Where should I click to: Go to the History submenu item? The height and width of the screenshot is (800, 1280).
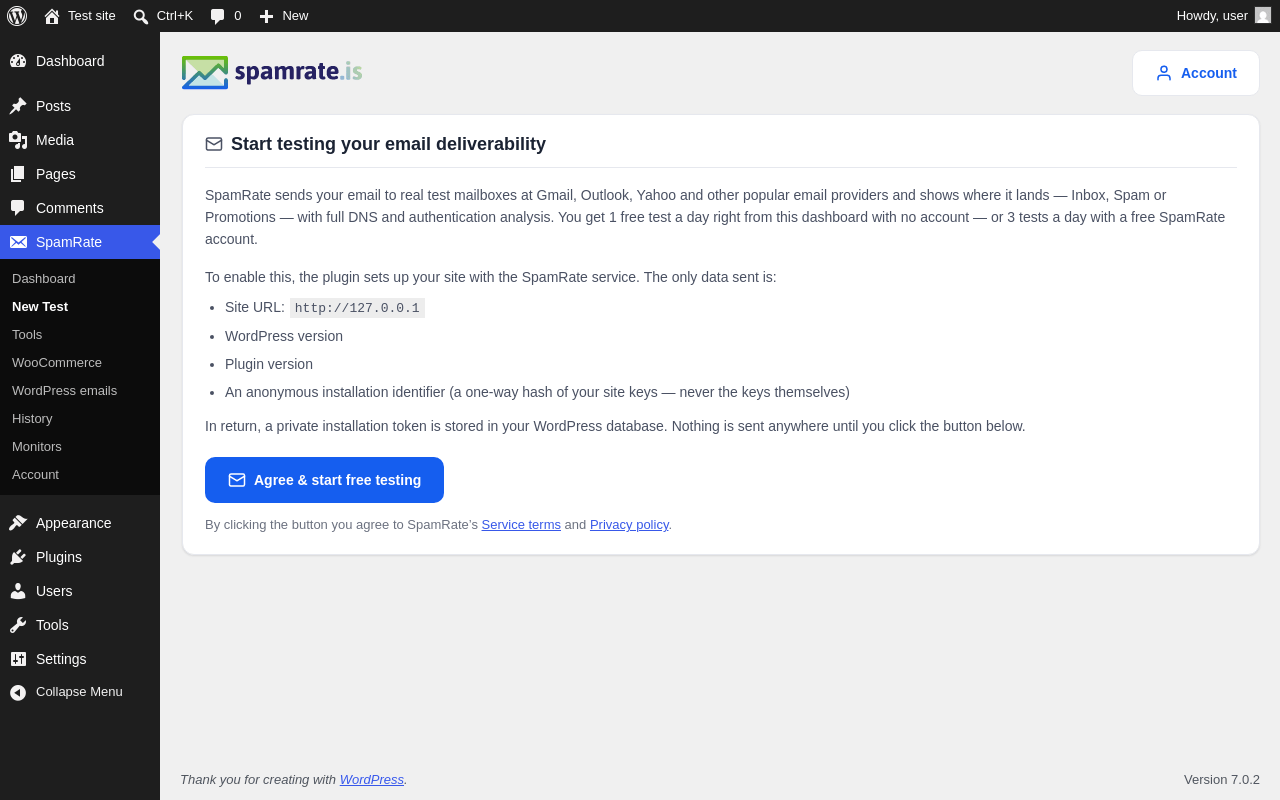[32, 418]
